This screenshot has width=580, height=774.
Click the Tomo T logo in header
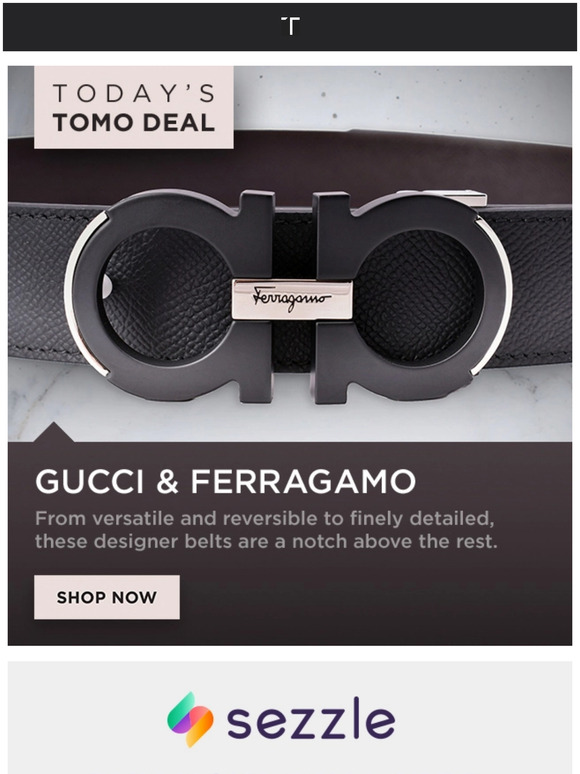point(290,26)
